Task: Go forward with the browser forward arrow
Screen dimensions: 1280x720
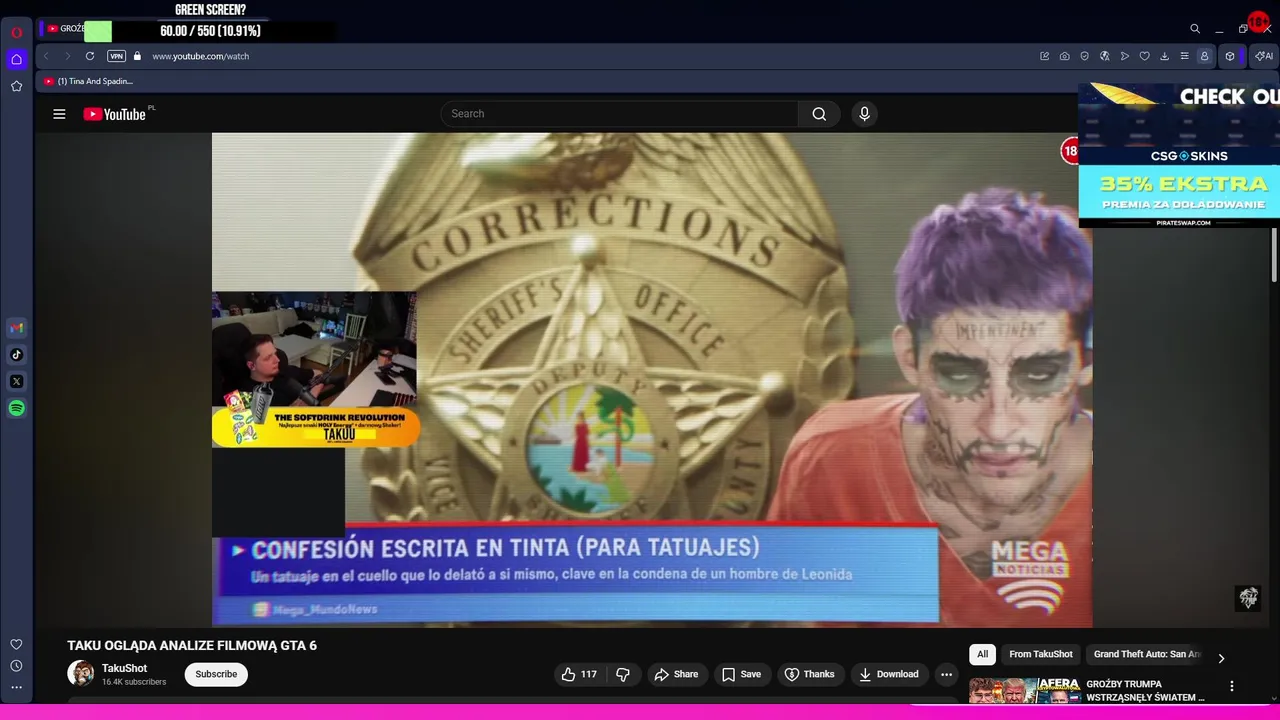Action: point(67,56)
